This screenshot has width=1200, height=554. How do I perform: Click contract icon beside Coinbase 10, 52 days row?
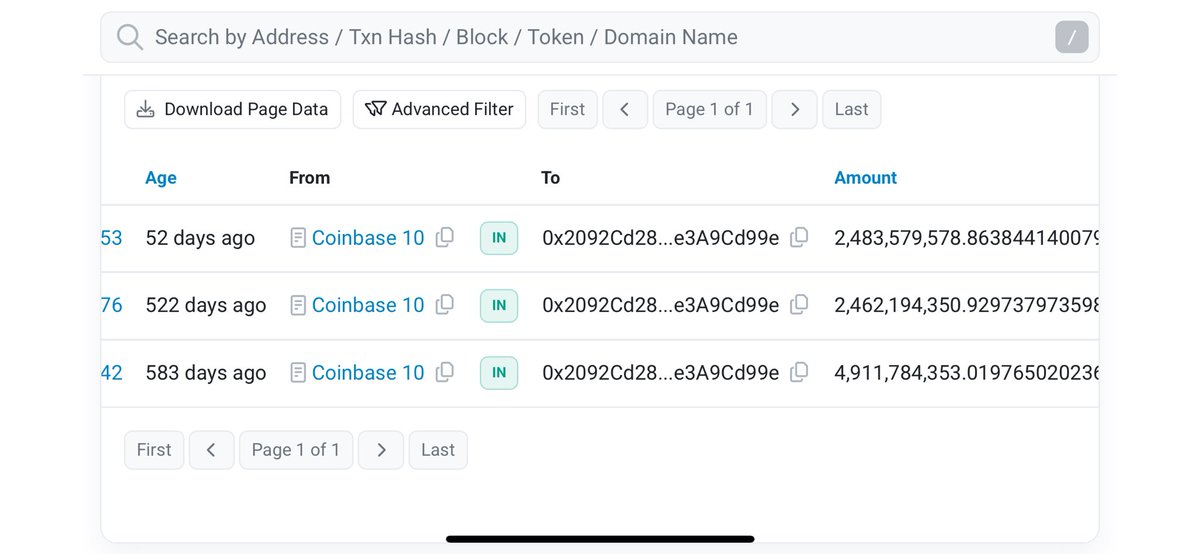click(x=298, y=238)
